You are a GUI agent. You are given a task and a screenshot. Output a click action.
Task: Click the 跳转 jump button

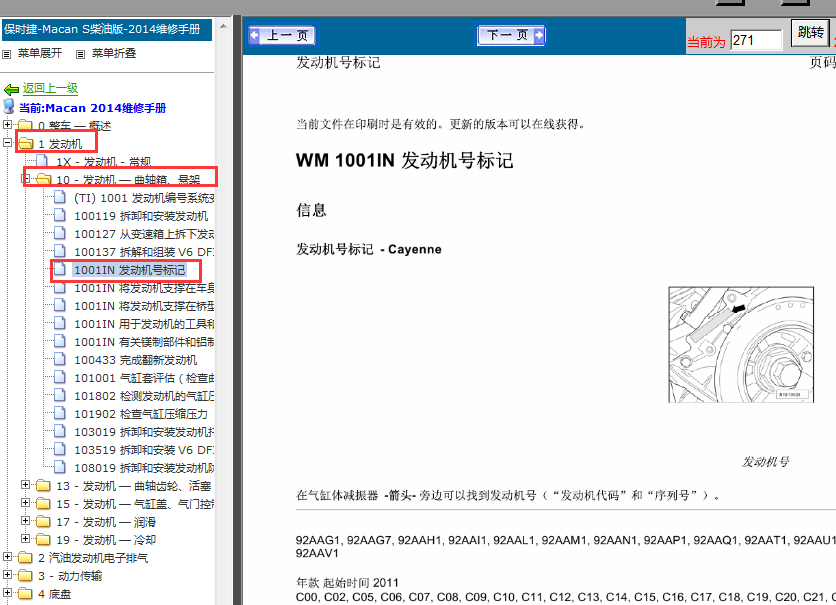click(x=810, y=33)
